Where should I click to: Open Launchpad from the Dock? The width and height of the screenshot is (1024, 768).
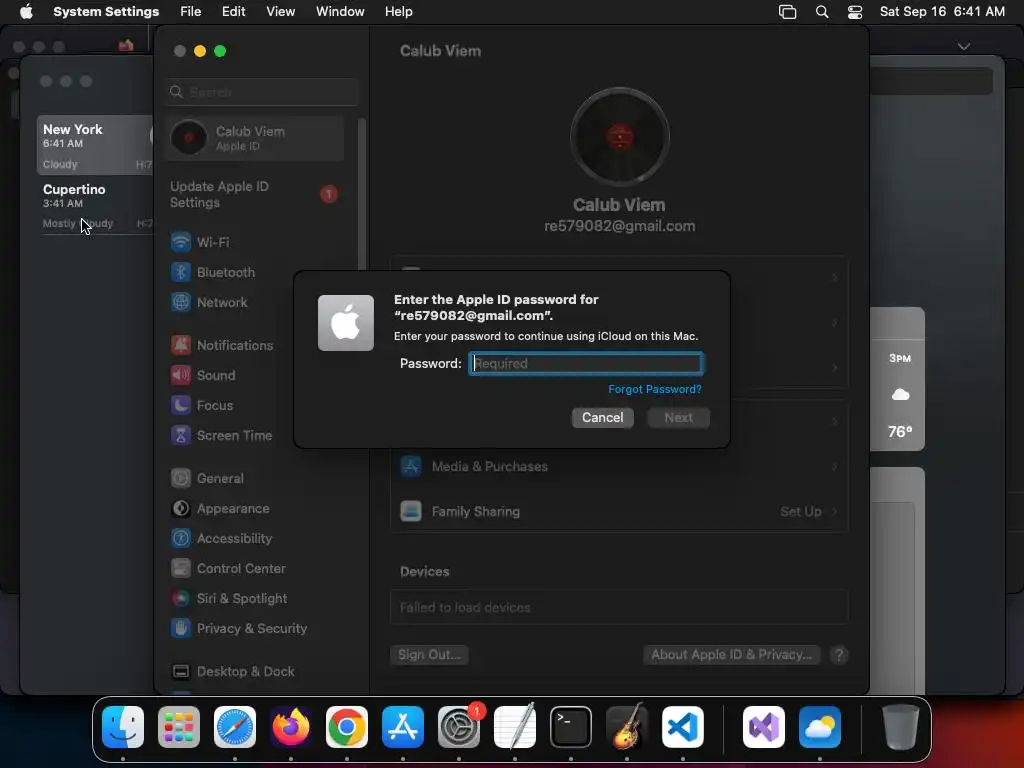pos(179,727)
